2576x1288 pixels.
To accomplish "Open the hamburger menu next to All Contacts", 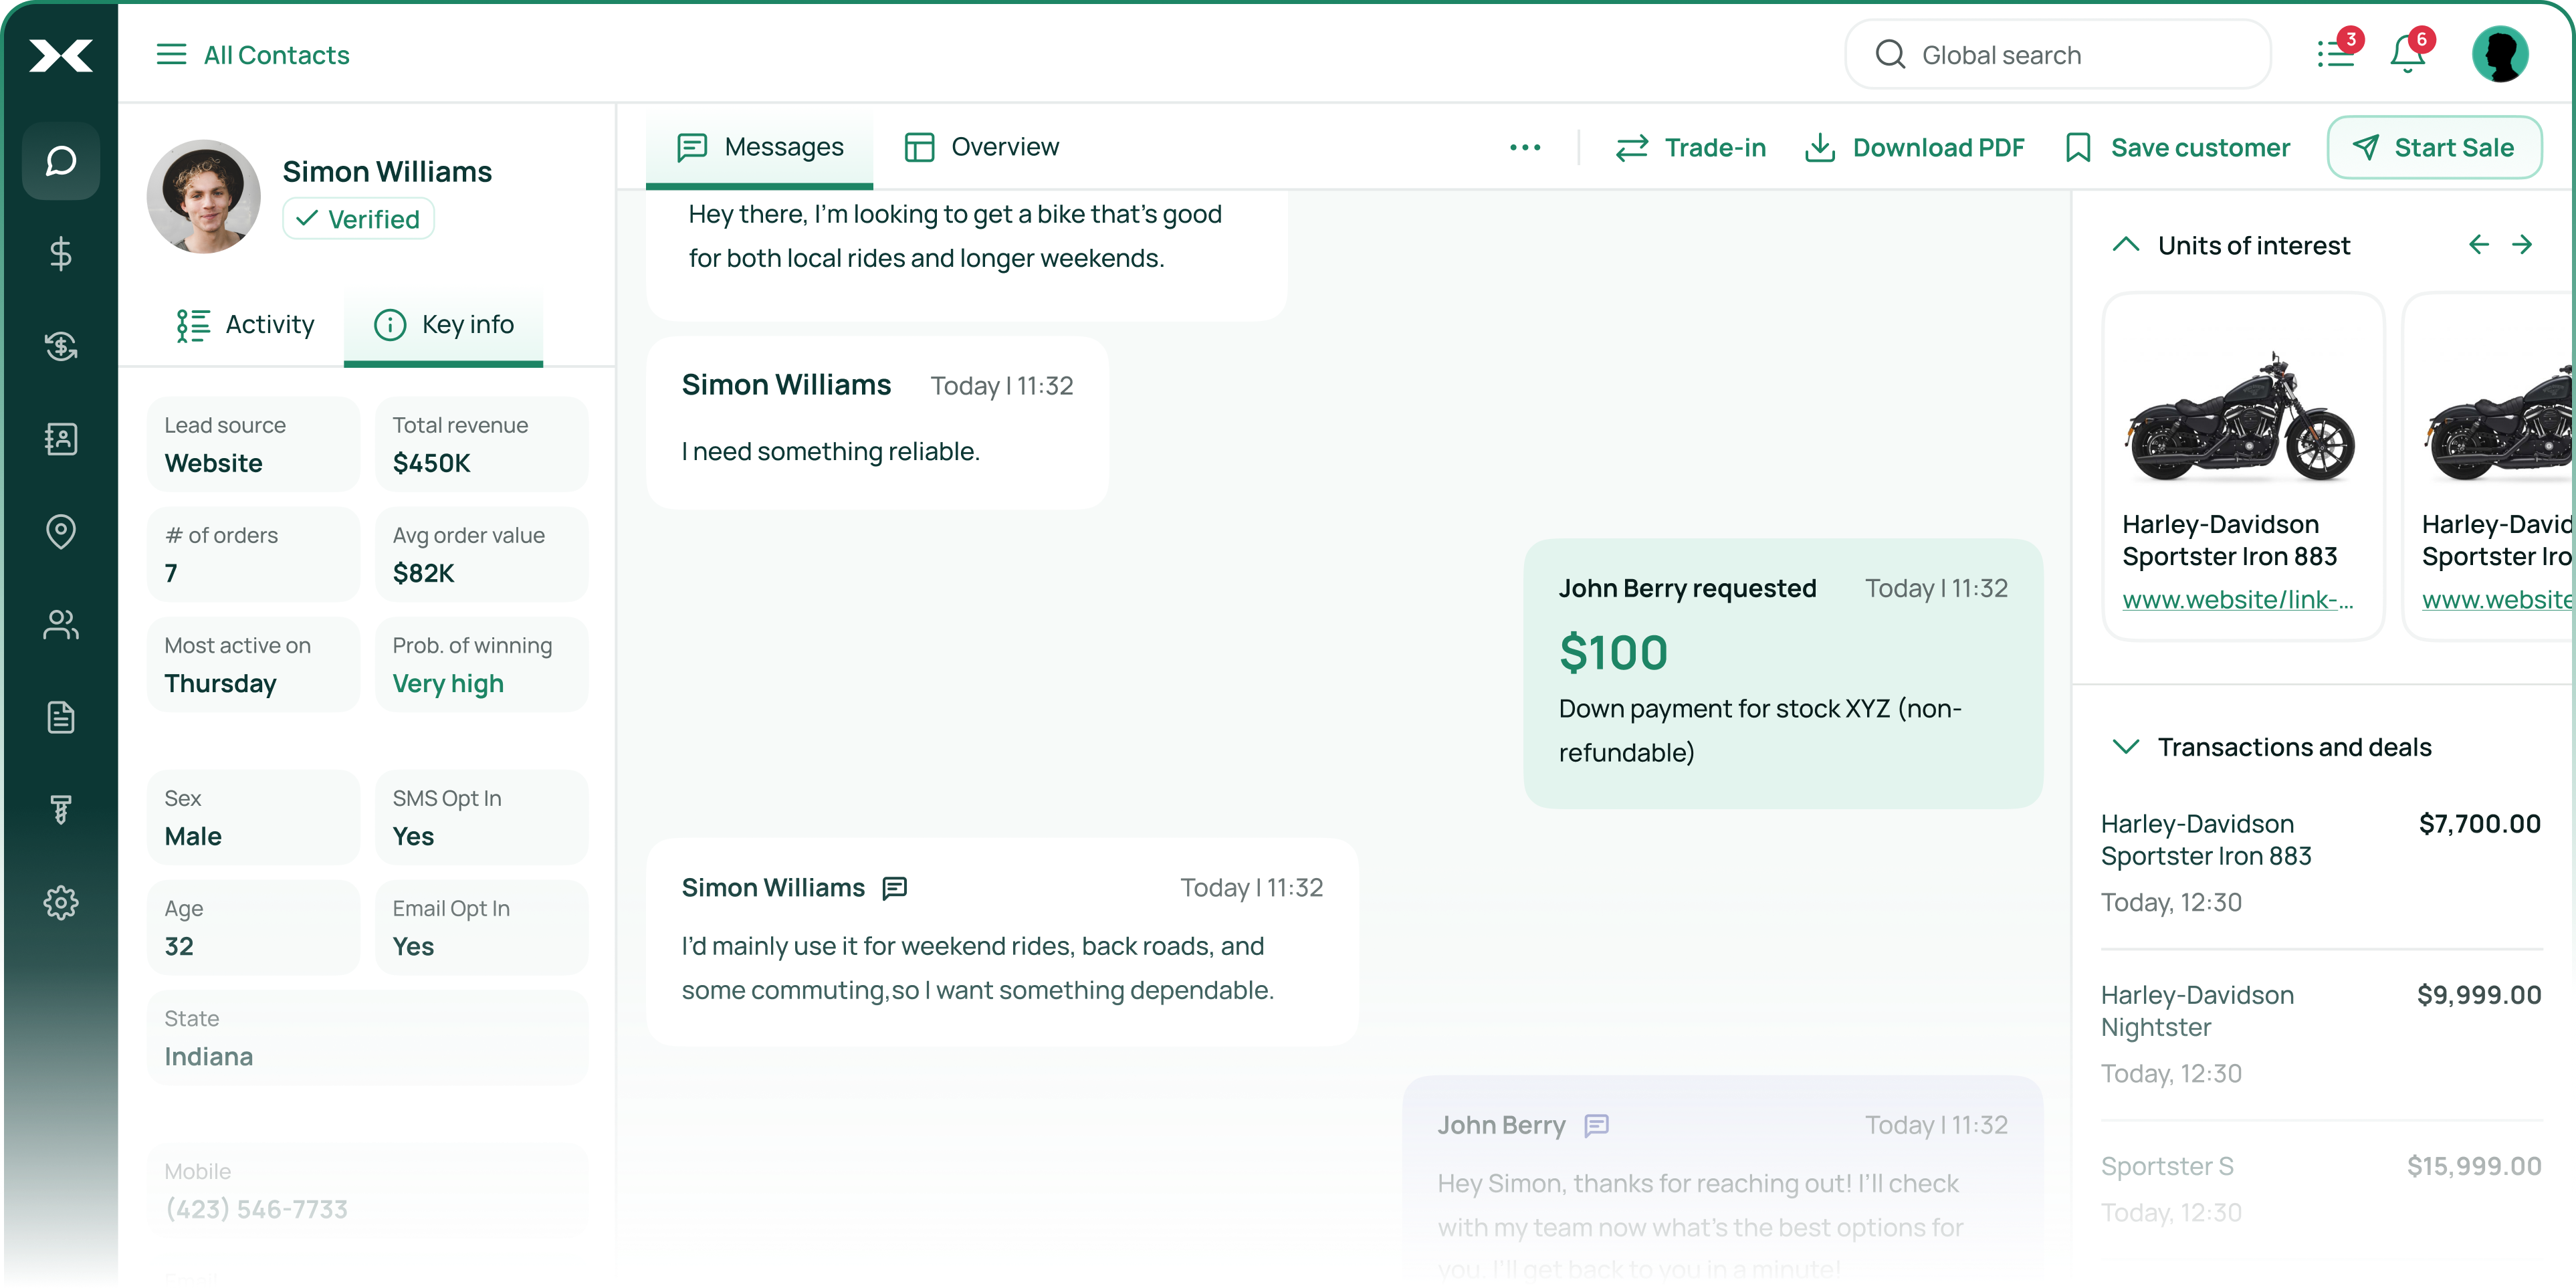I will point(171,54).
